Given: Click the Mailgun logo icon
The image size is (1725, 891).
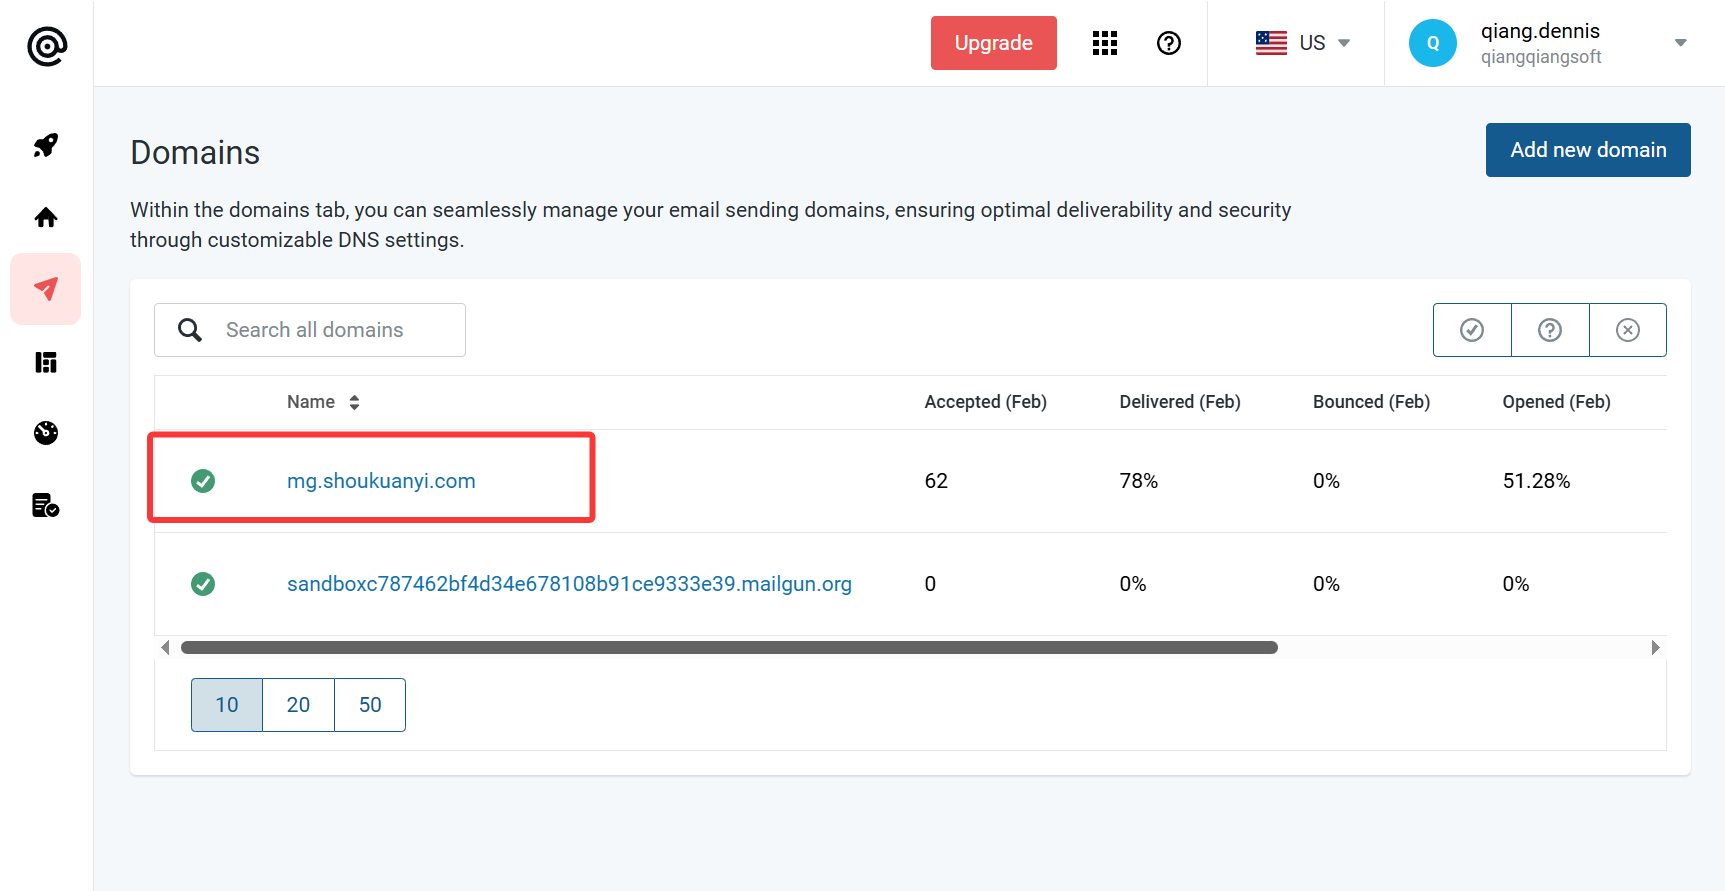Looking at the screenshot, I should point(47,46).
